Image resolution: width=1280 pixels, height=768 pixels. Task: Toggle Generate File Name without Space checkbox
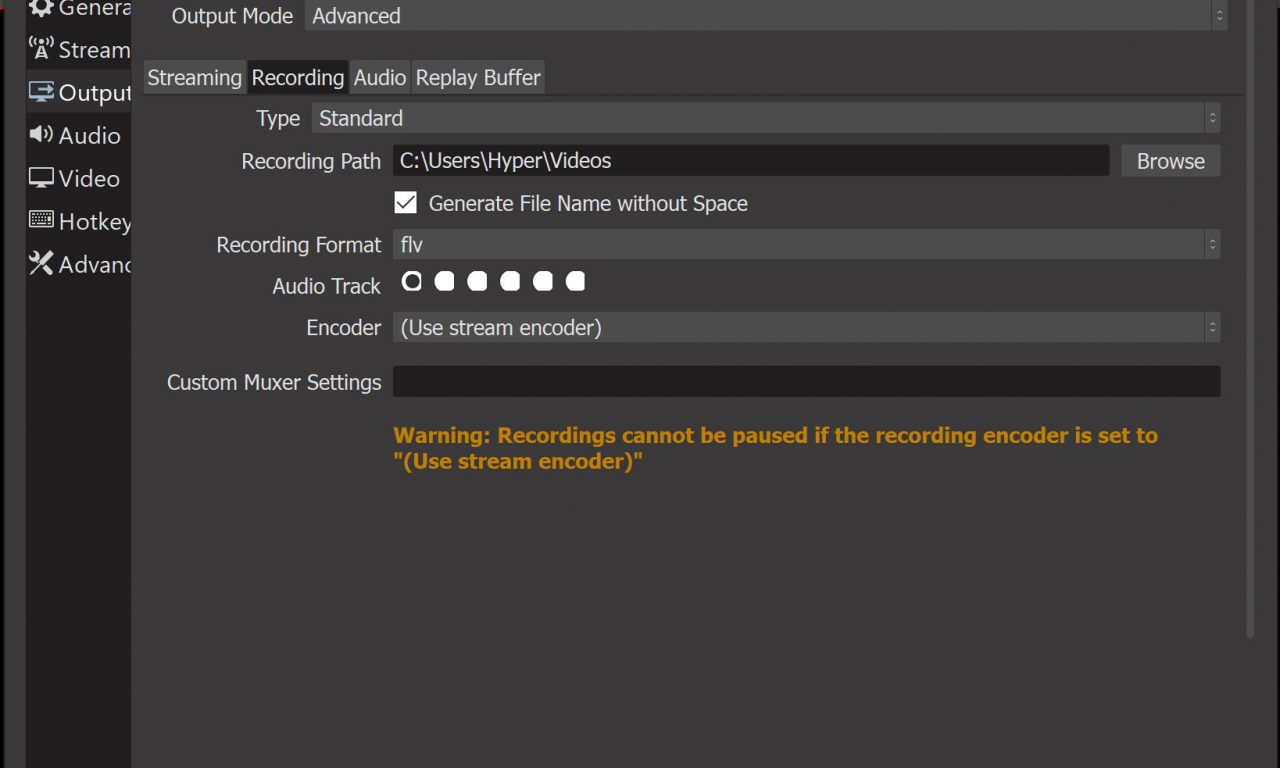pos(405,203)
